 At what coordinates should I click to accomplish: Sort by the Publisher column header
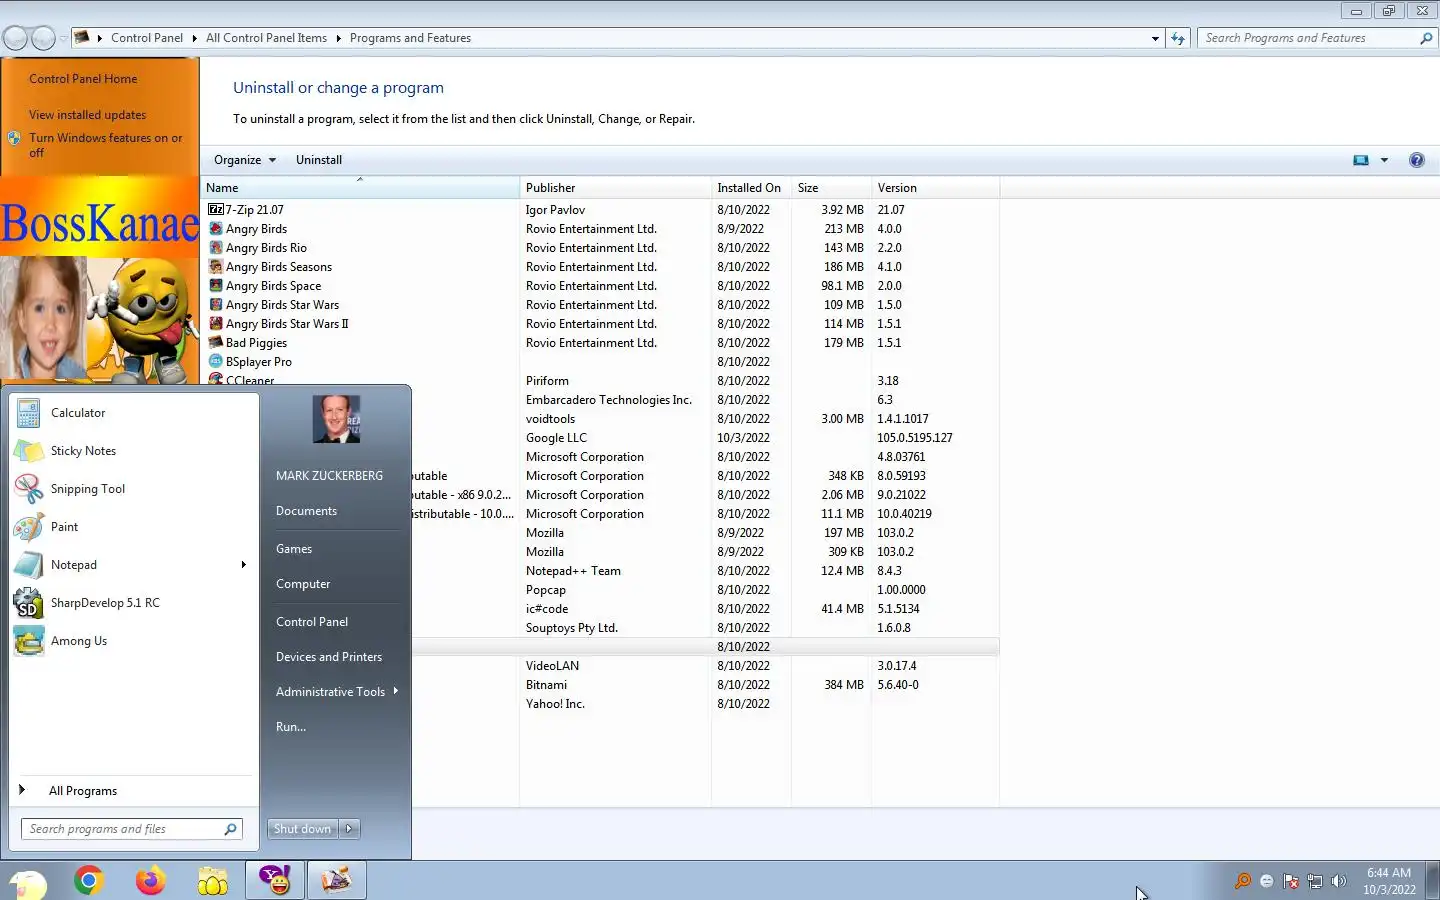tap(615, 188)
